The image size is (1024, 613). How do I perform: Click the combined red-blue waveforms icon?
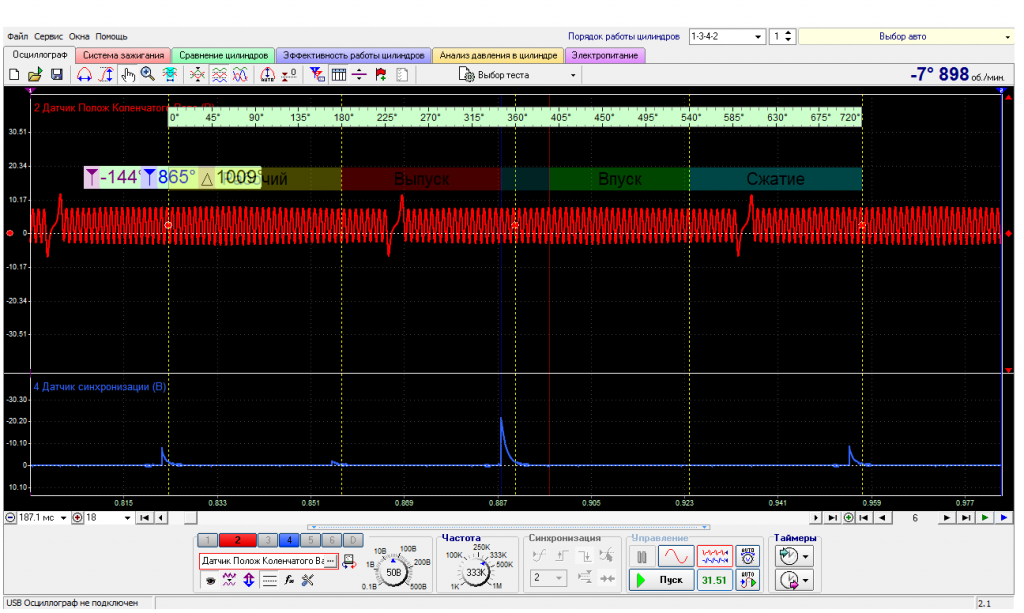240,74
